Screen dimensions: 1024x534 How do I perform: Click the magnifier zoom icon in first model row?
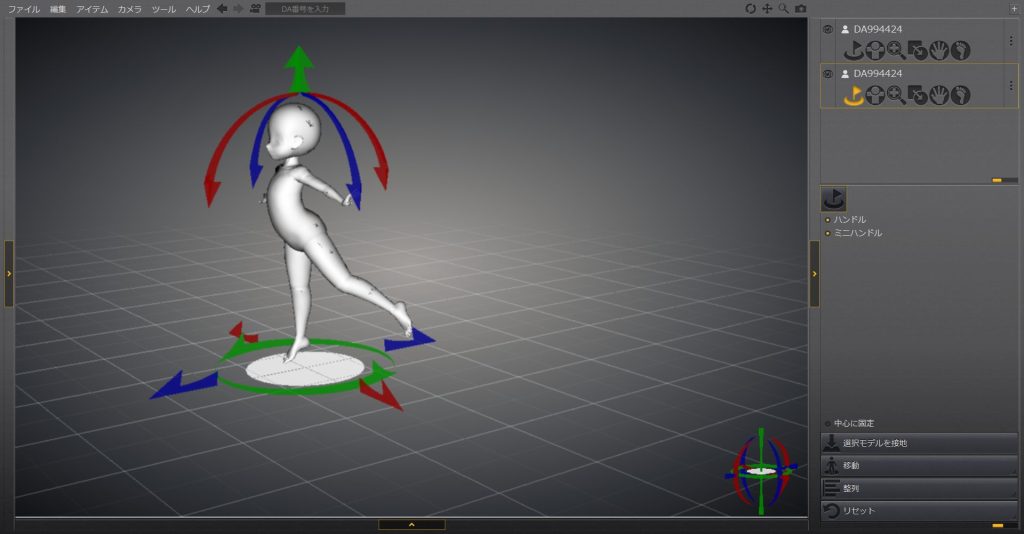pos(896,50)
